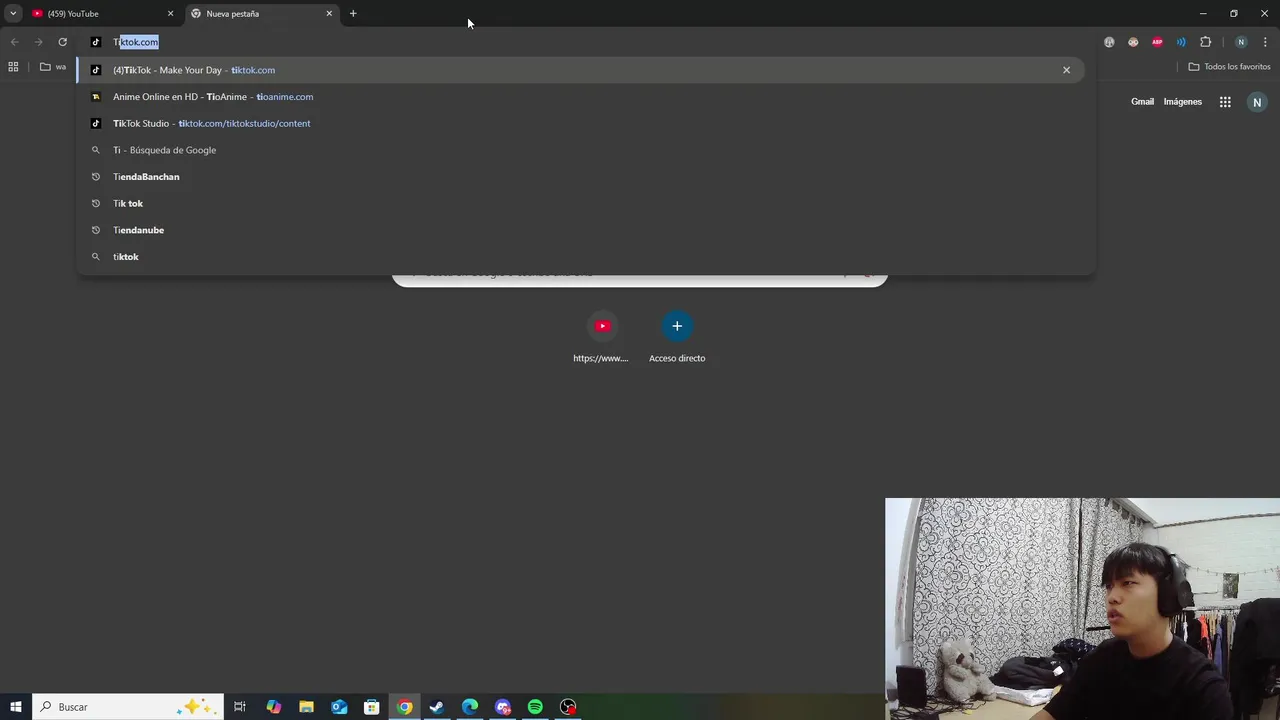Open Discord from the taskbar
The image size is (1280, 720).
tap(503, 707)
